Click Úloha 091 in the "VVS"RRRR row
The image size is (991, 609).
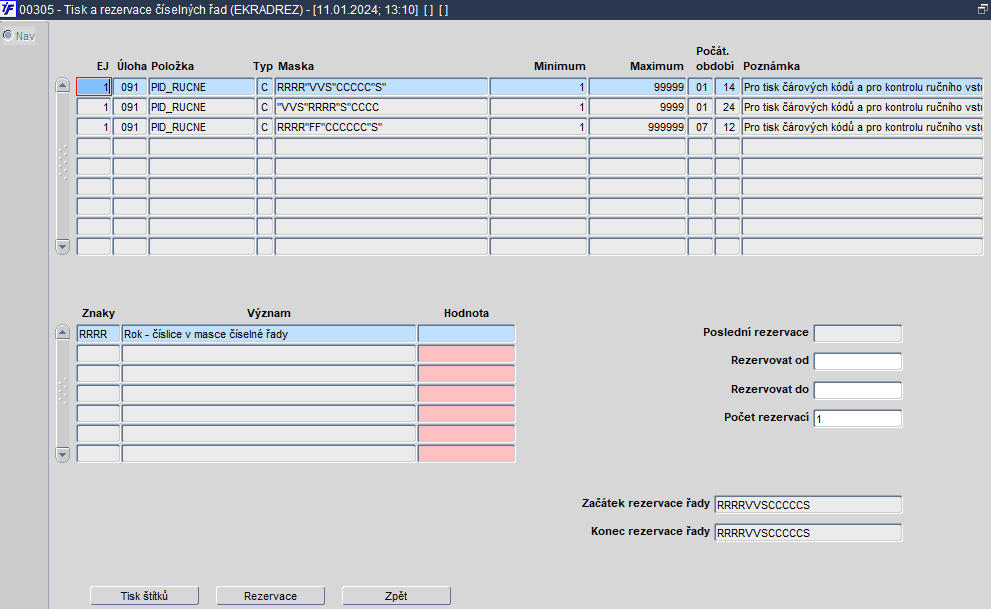[x=130, y=107]
